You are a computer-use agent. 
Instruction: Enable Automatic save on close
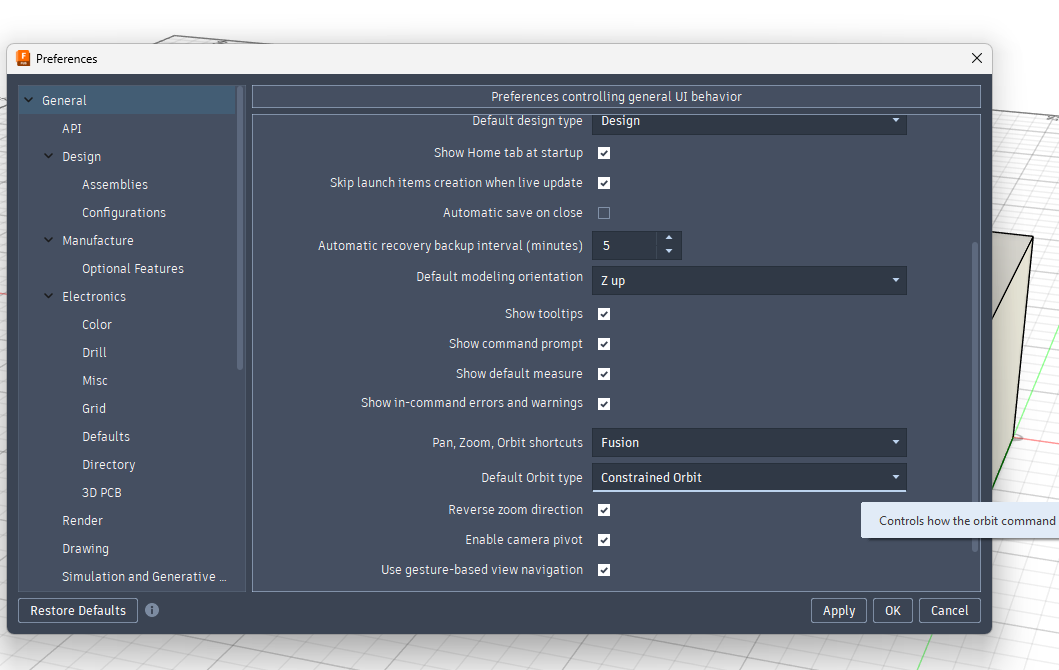604,213
